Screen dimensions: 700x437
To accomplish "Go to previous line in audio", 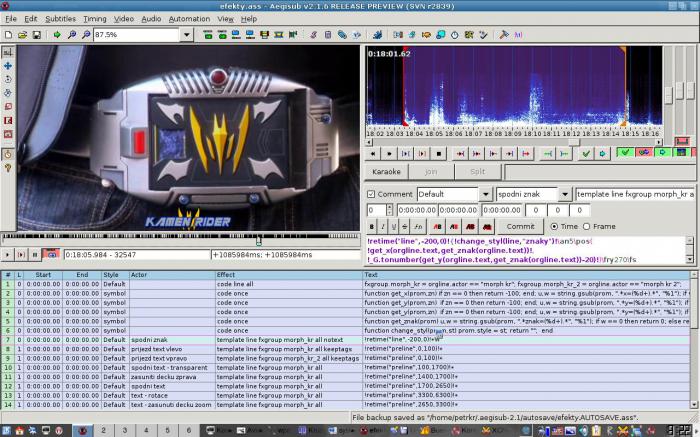I will [373, 154].
